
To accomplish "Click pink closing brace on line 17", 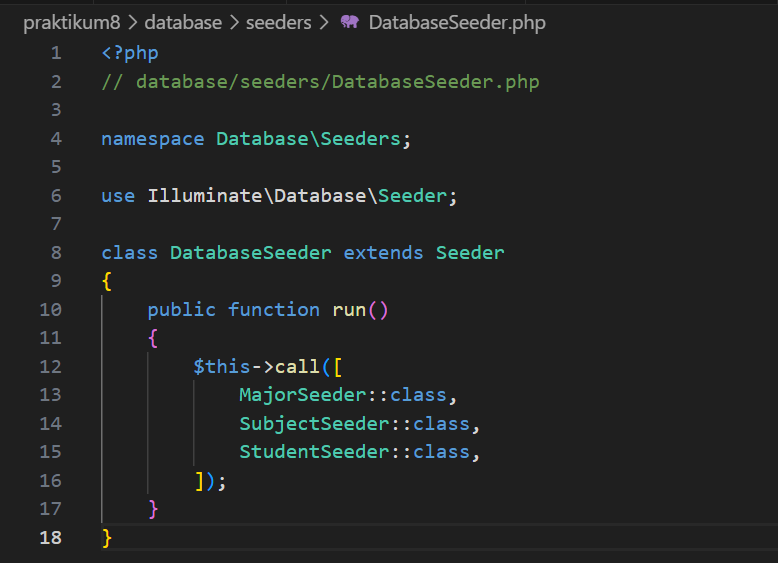I will [153, 509].
